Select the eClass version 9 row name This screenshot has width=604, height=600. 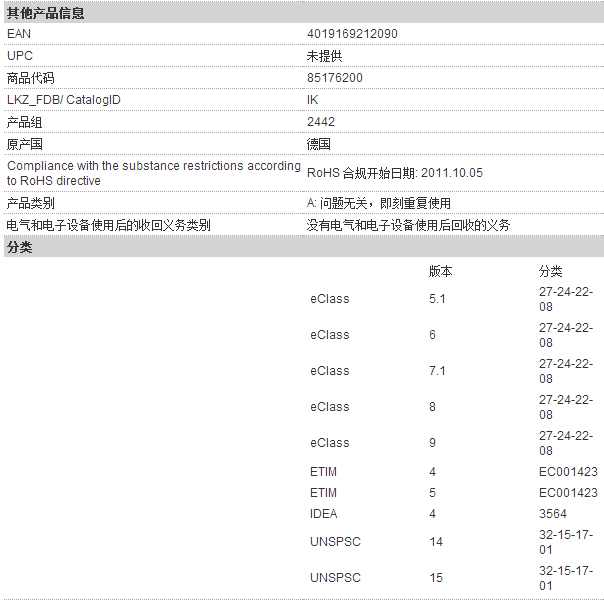tap(330, 443)
